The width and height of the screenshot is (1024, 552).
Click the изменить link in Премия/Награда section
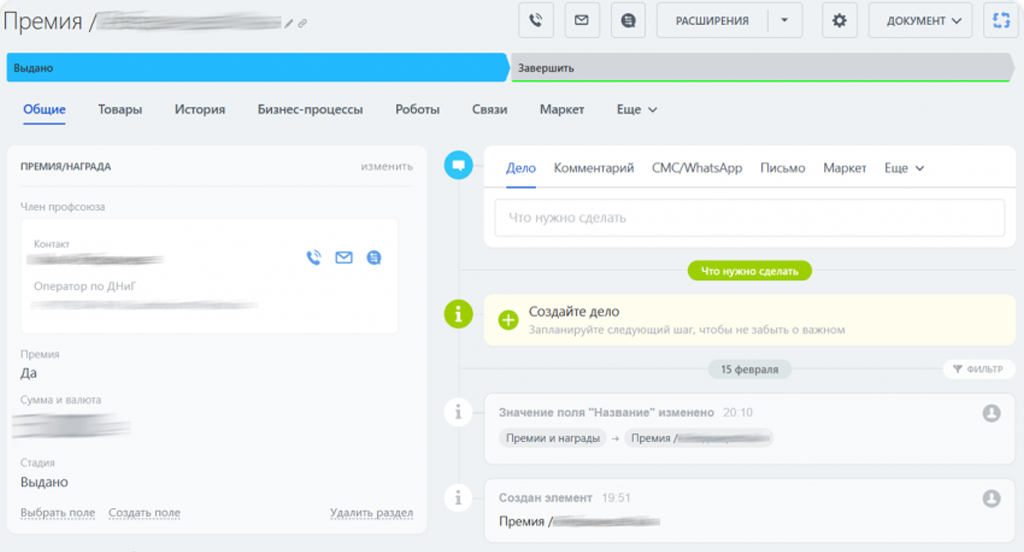point(387,166)
